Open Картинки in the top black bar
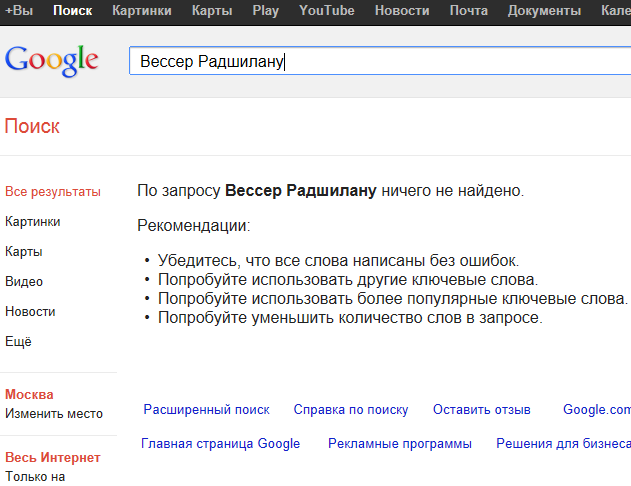 pyautogui.click(x=142, y=10)
